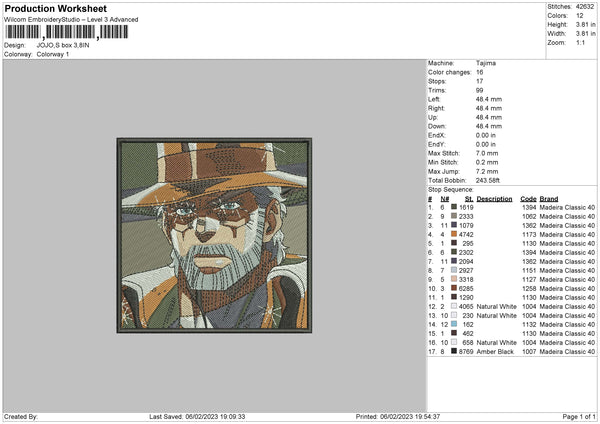
Task: Click 'Wilcom EmbroideryStudio – Level 3 Advanced' text
Action: coord(71,20)
